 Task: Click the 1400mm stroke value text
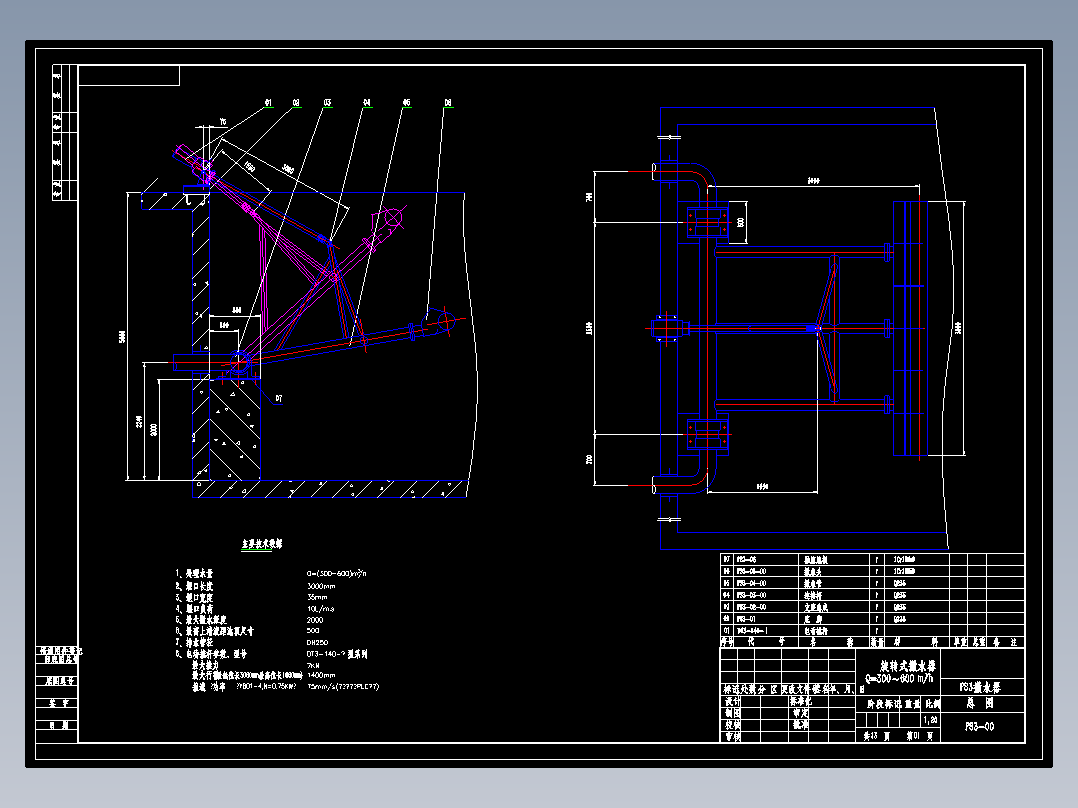pos(321,675)
